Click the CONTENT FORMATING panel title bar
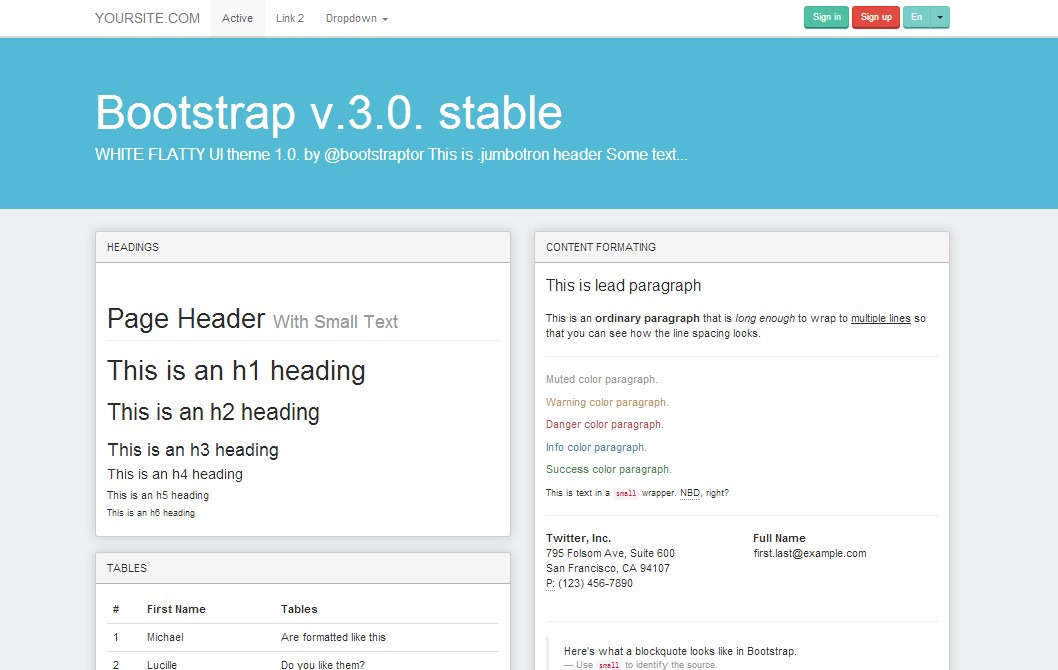 coord(741,247)
